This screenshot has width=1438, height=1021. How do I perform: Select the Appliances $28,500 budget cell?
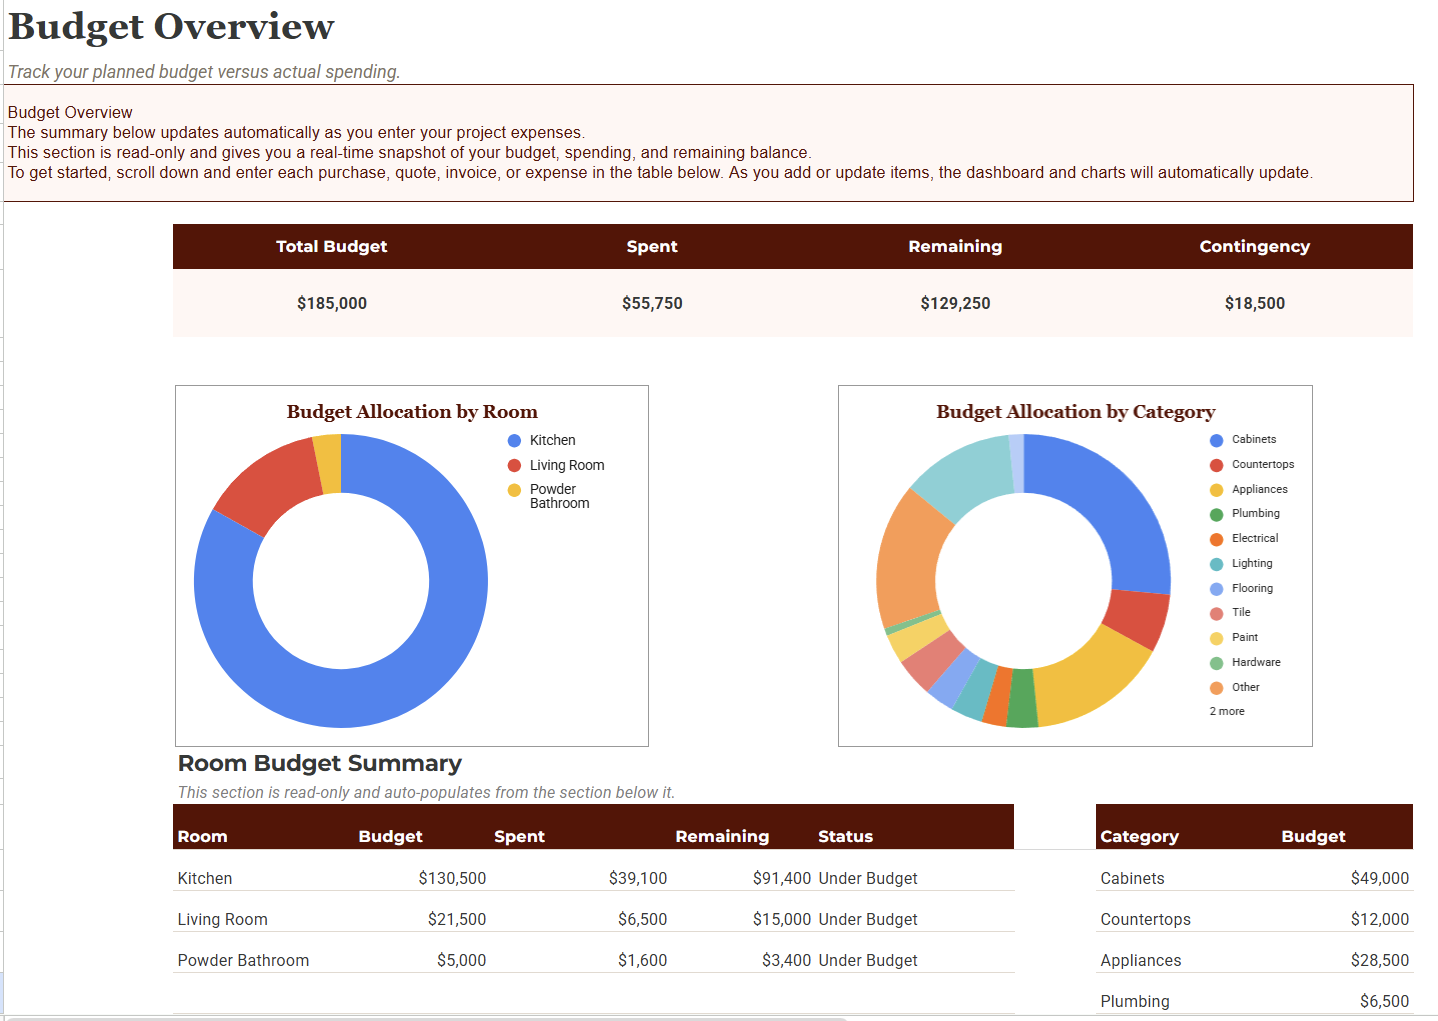(x=1379, y=960)
